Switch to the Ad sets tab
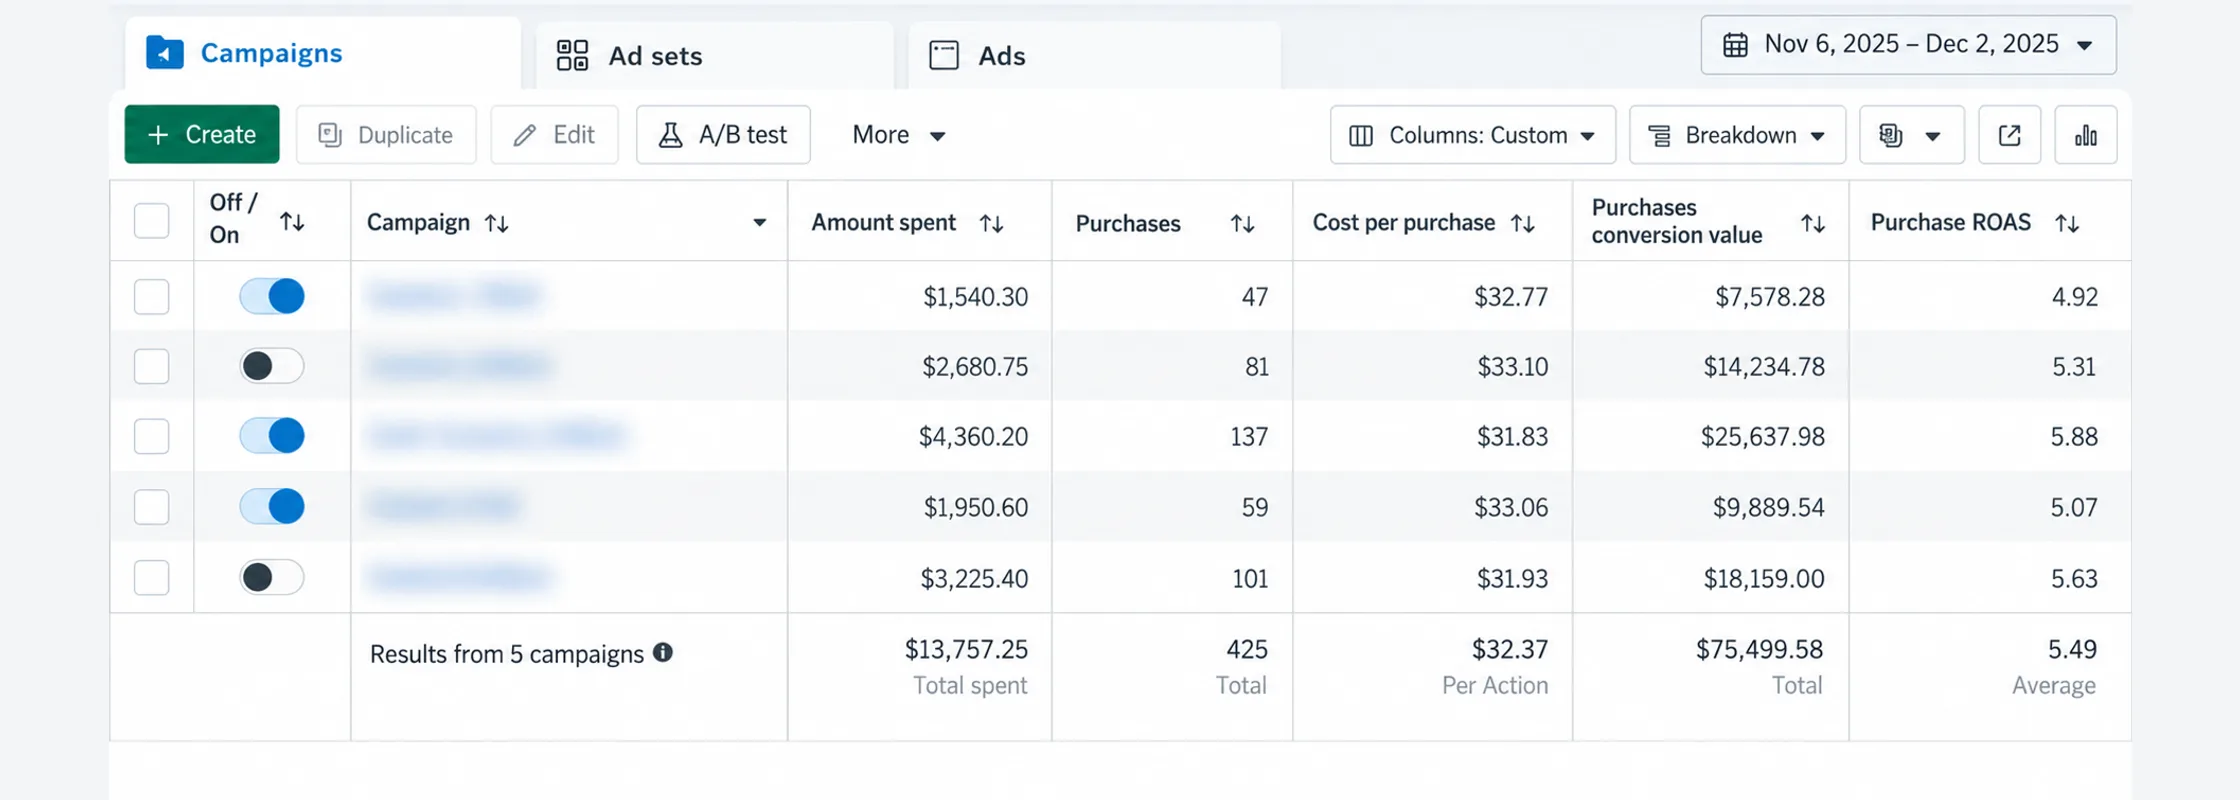 click(x=714, y=56)
